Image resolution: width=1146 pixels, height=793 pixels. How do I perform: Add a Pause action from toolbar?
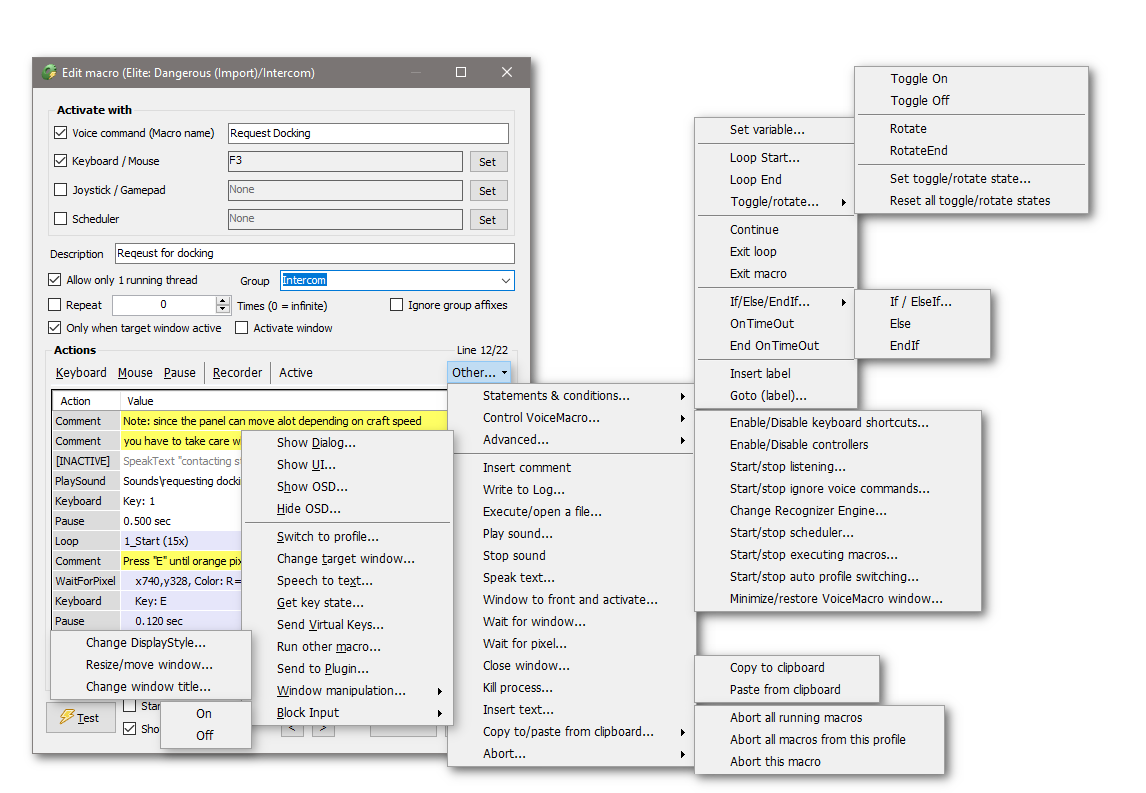(x=180, y=373)
